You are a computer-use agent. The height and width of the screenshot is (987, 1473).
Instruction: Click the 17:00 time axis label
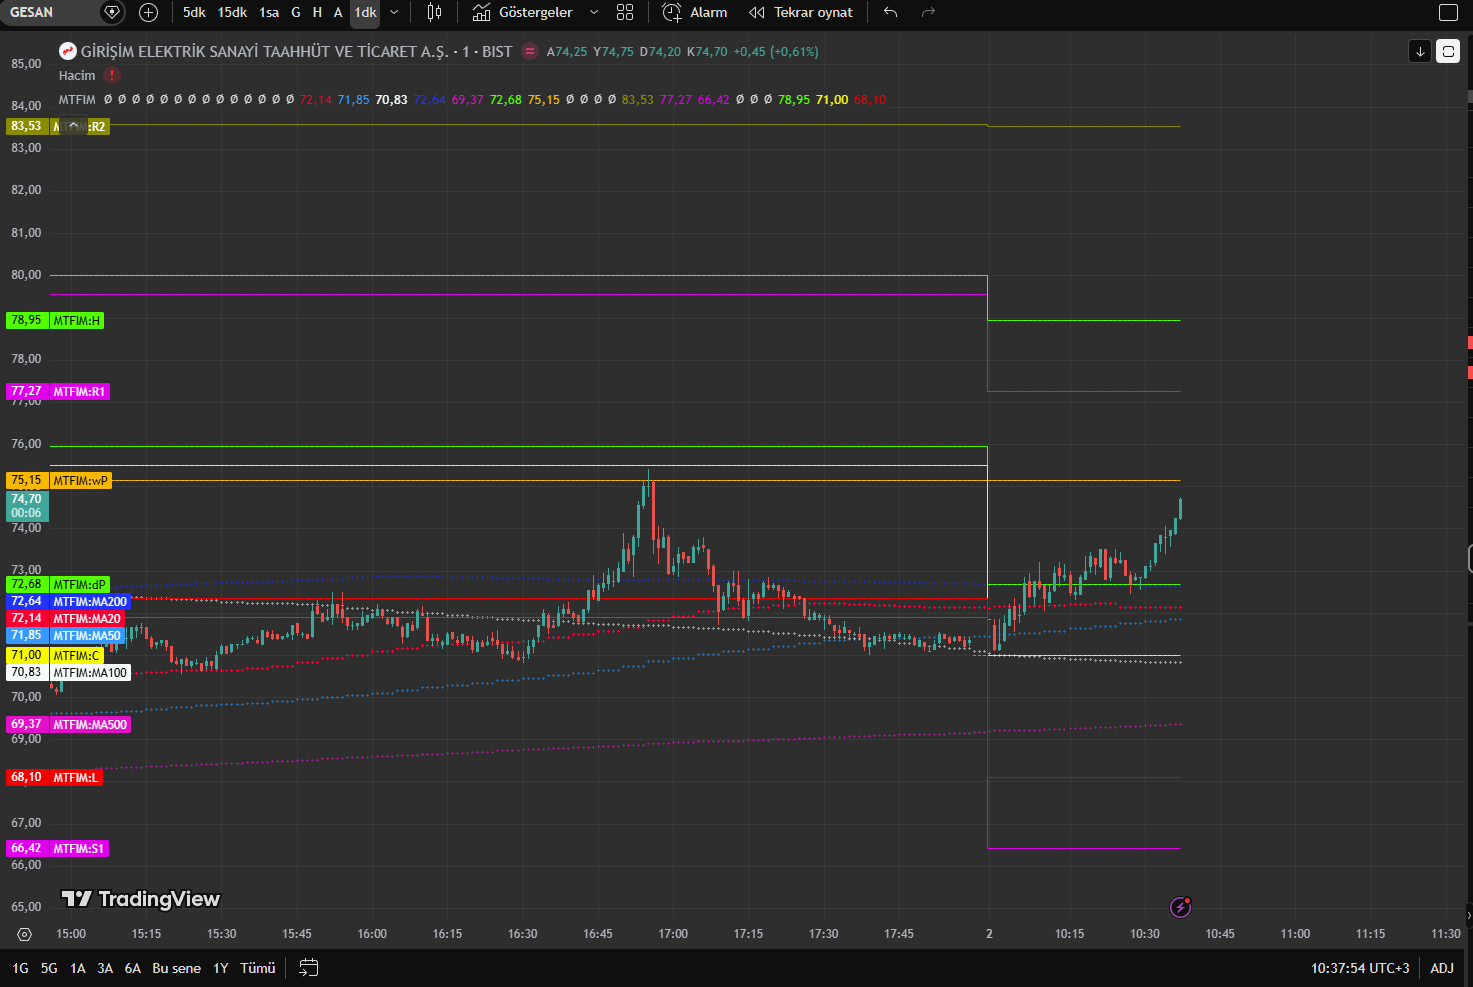673,934
